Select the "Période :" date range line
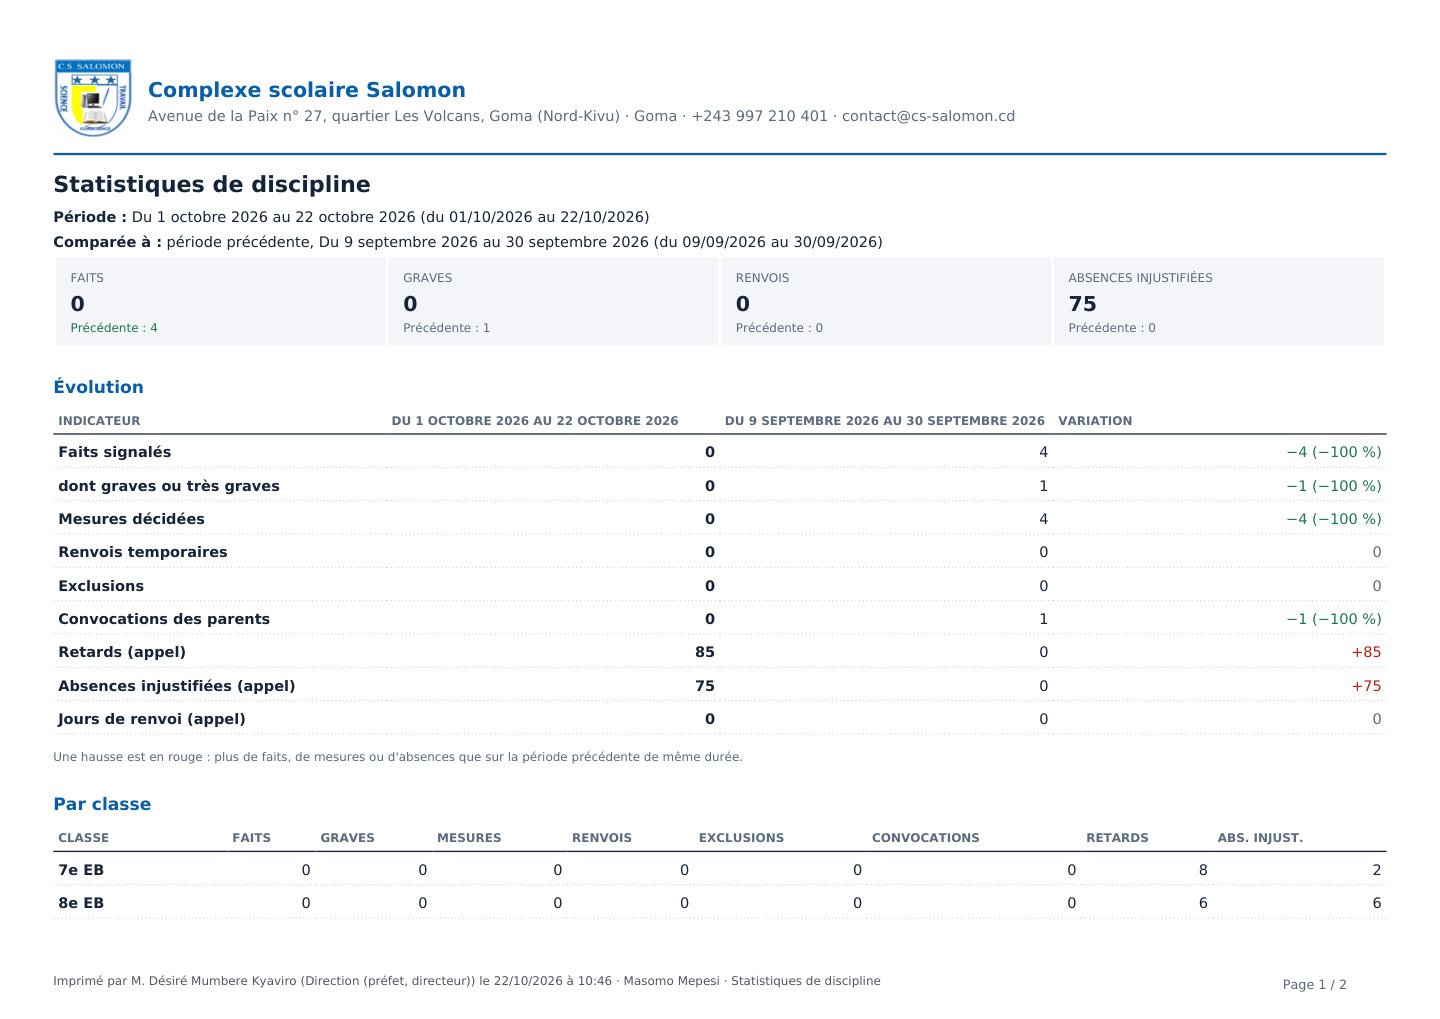The width and height of the screenshot is (1440, 1019). (351, 217)
